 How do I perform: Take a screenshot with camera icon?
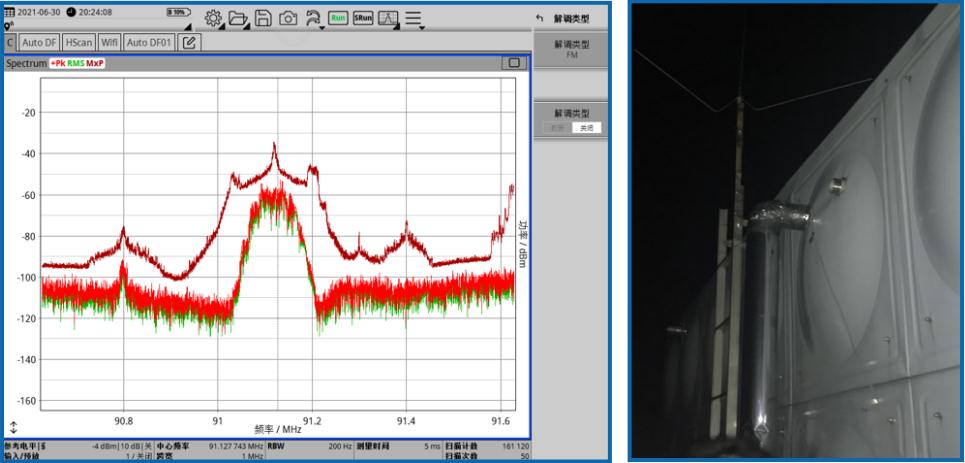pyautogui.click(x=288, y=18)
